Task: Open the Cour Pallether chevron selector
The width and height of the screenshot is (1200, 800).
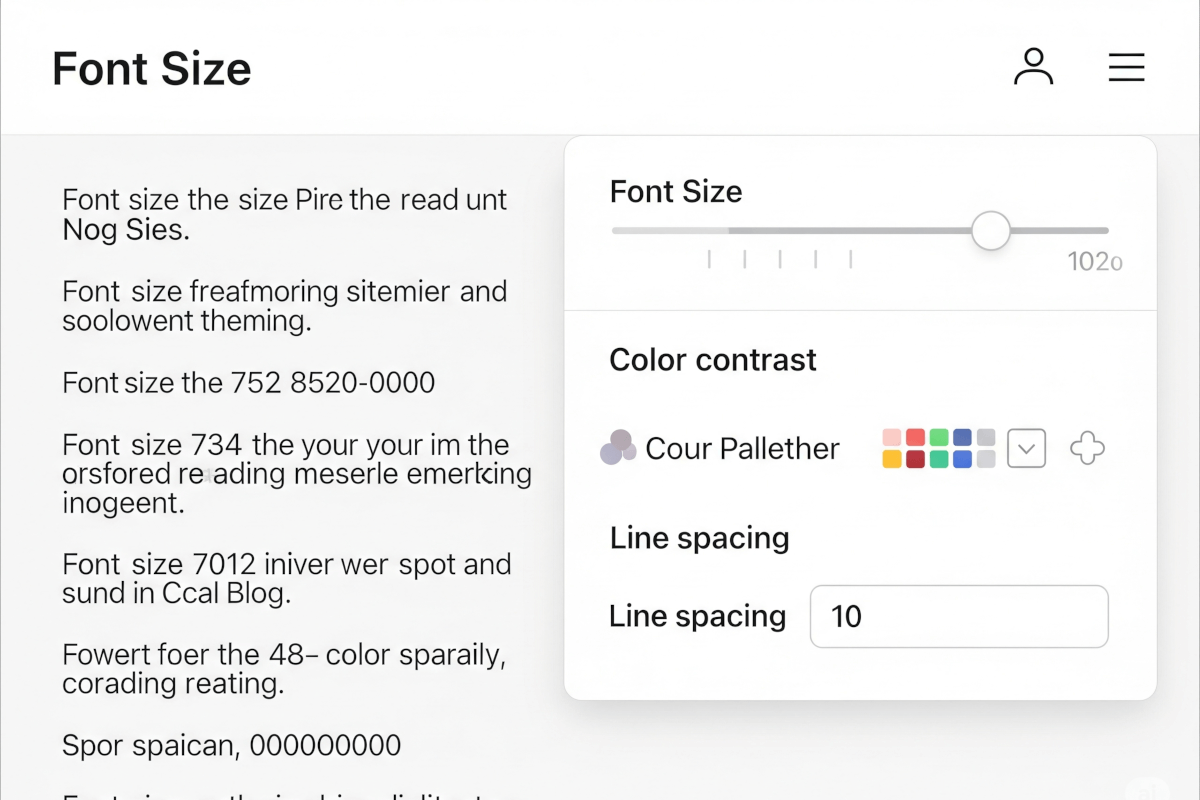Action: click(1026, 448)
